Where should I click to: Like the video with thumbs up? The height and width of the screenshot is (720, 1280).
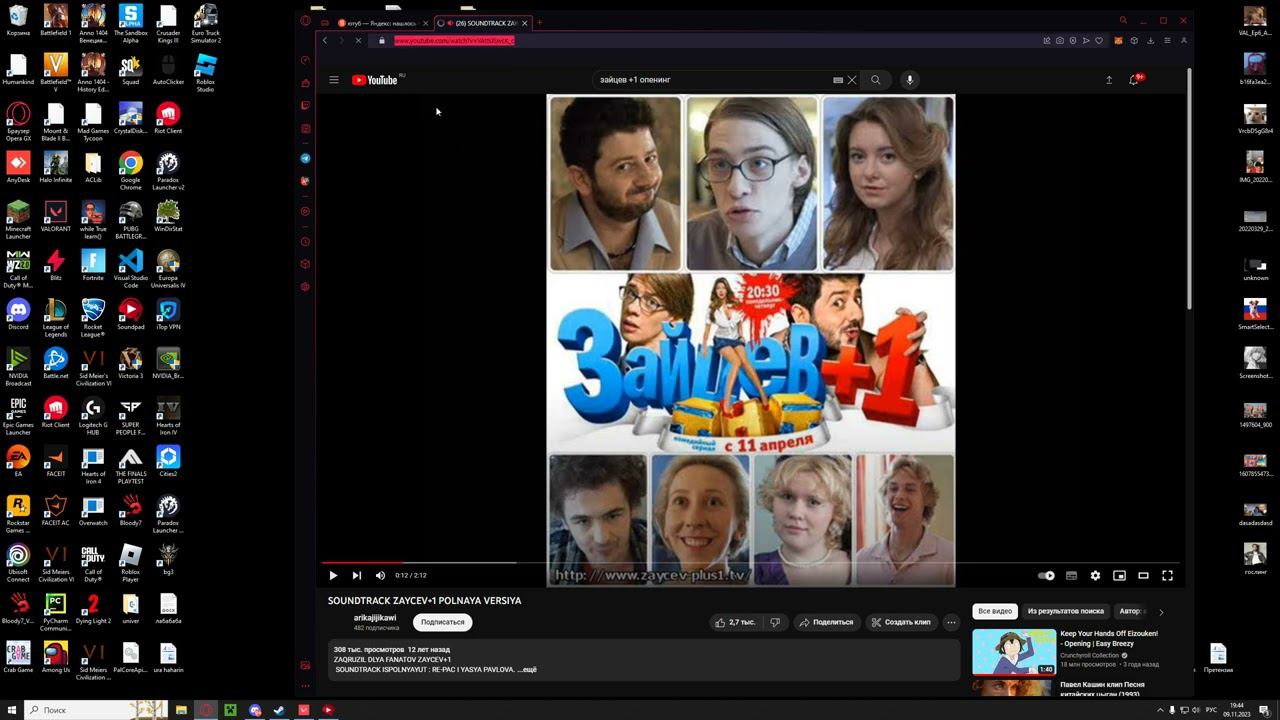pyautogui.click(x=733, y=622)
